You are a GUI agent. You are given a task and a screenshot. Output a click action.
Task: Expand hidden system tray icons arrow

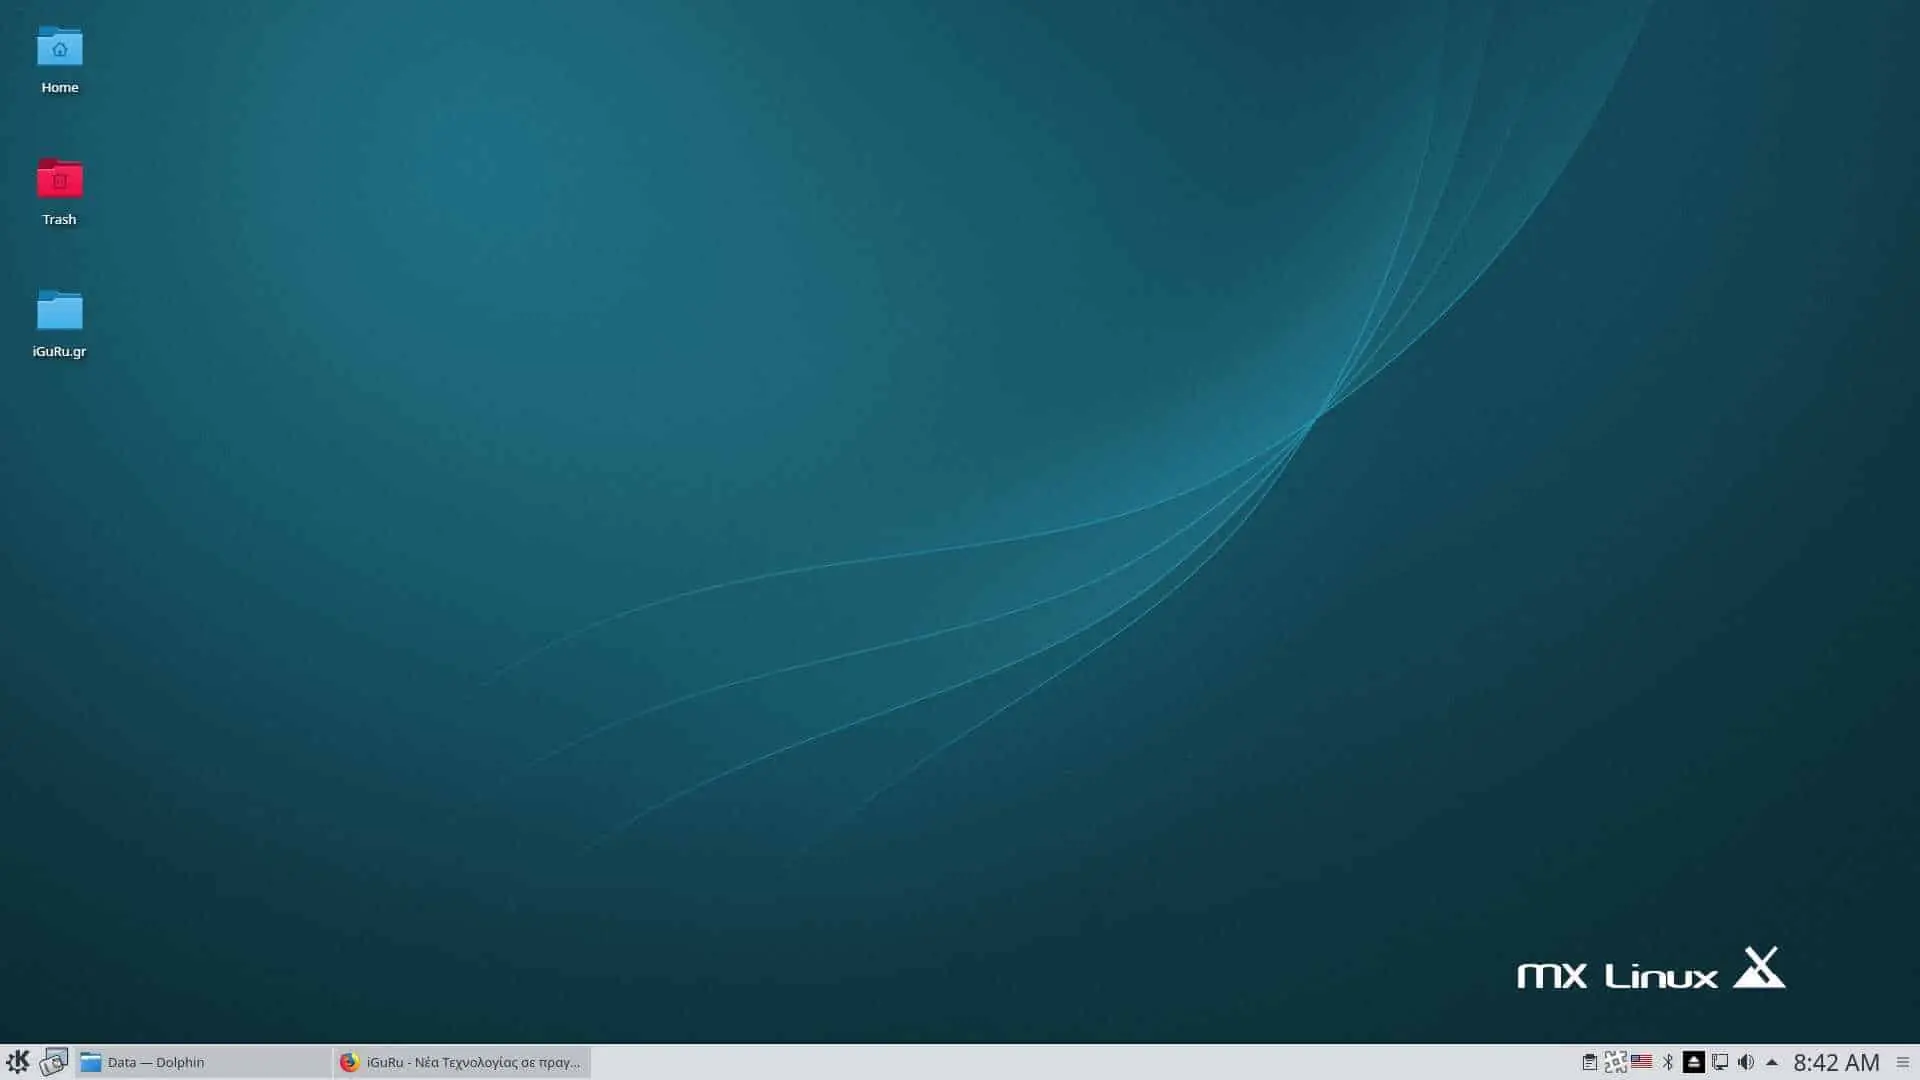coord(1772,1062)
